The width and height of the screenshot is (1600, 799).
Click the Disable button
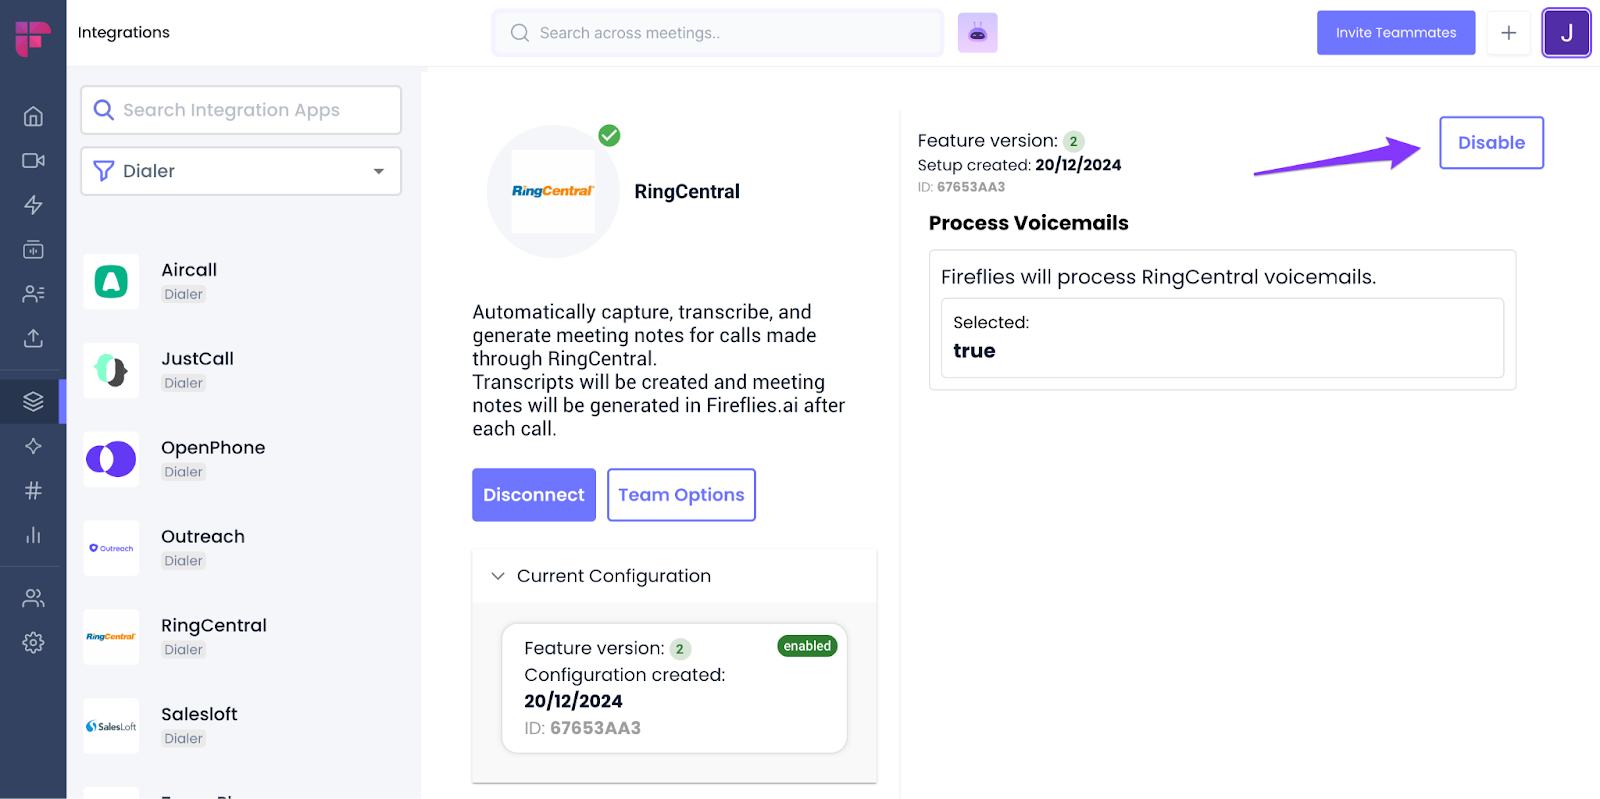[x=1491, y=143]
